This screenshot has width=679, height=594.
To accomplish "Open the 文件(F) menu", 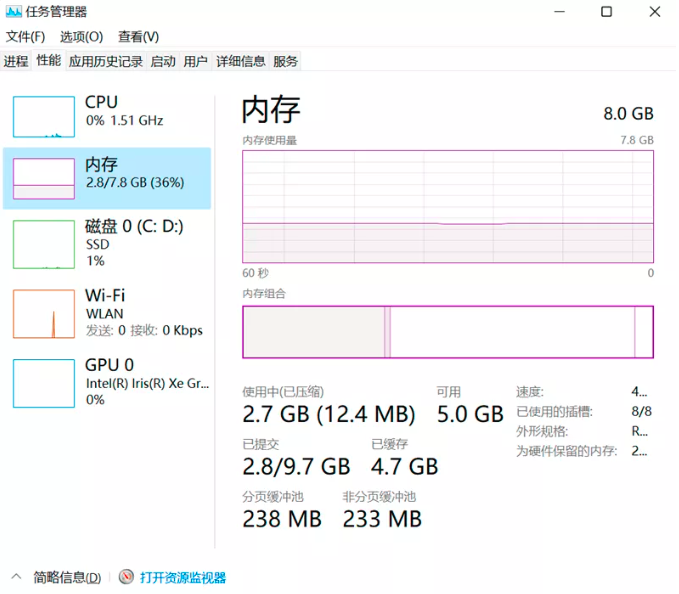I will pos(26,37).
